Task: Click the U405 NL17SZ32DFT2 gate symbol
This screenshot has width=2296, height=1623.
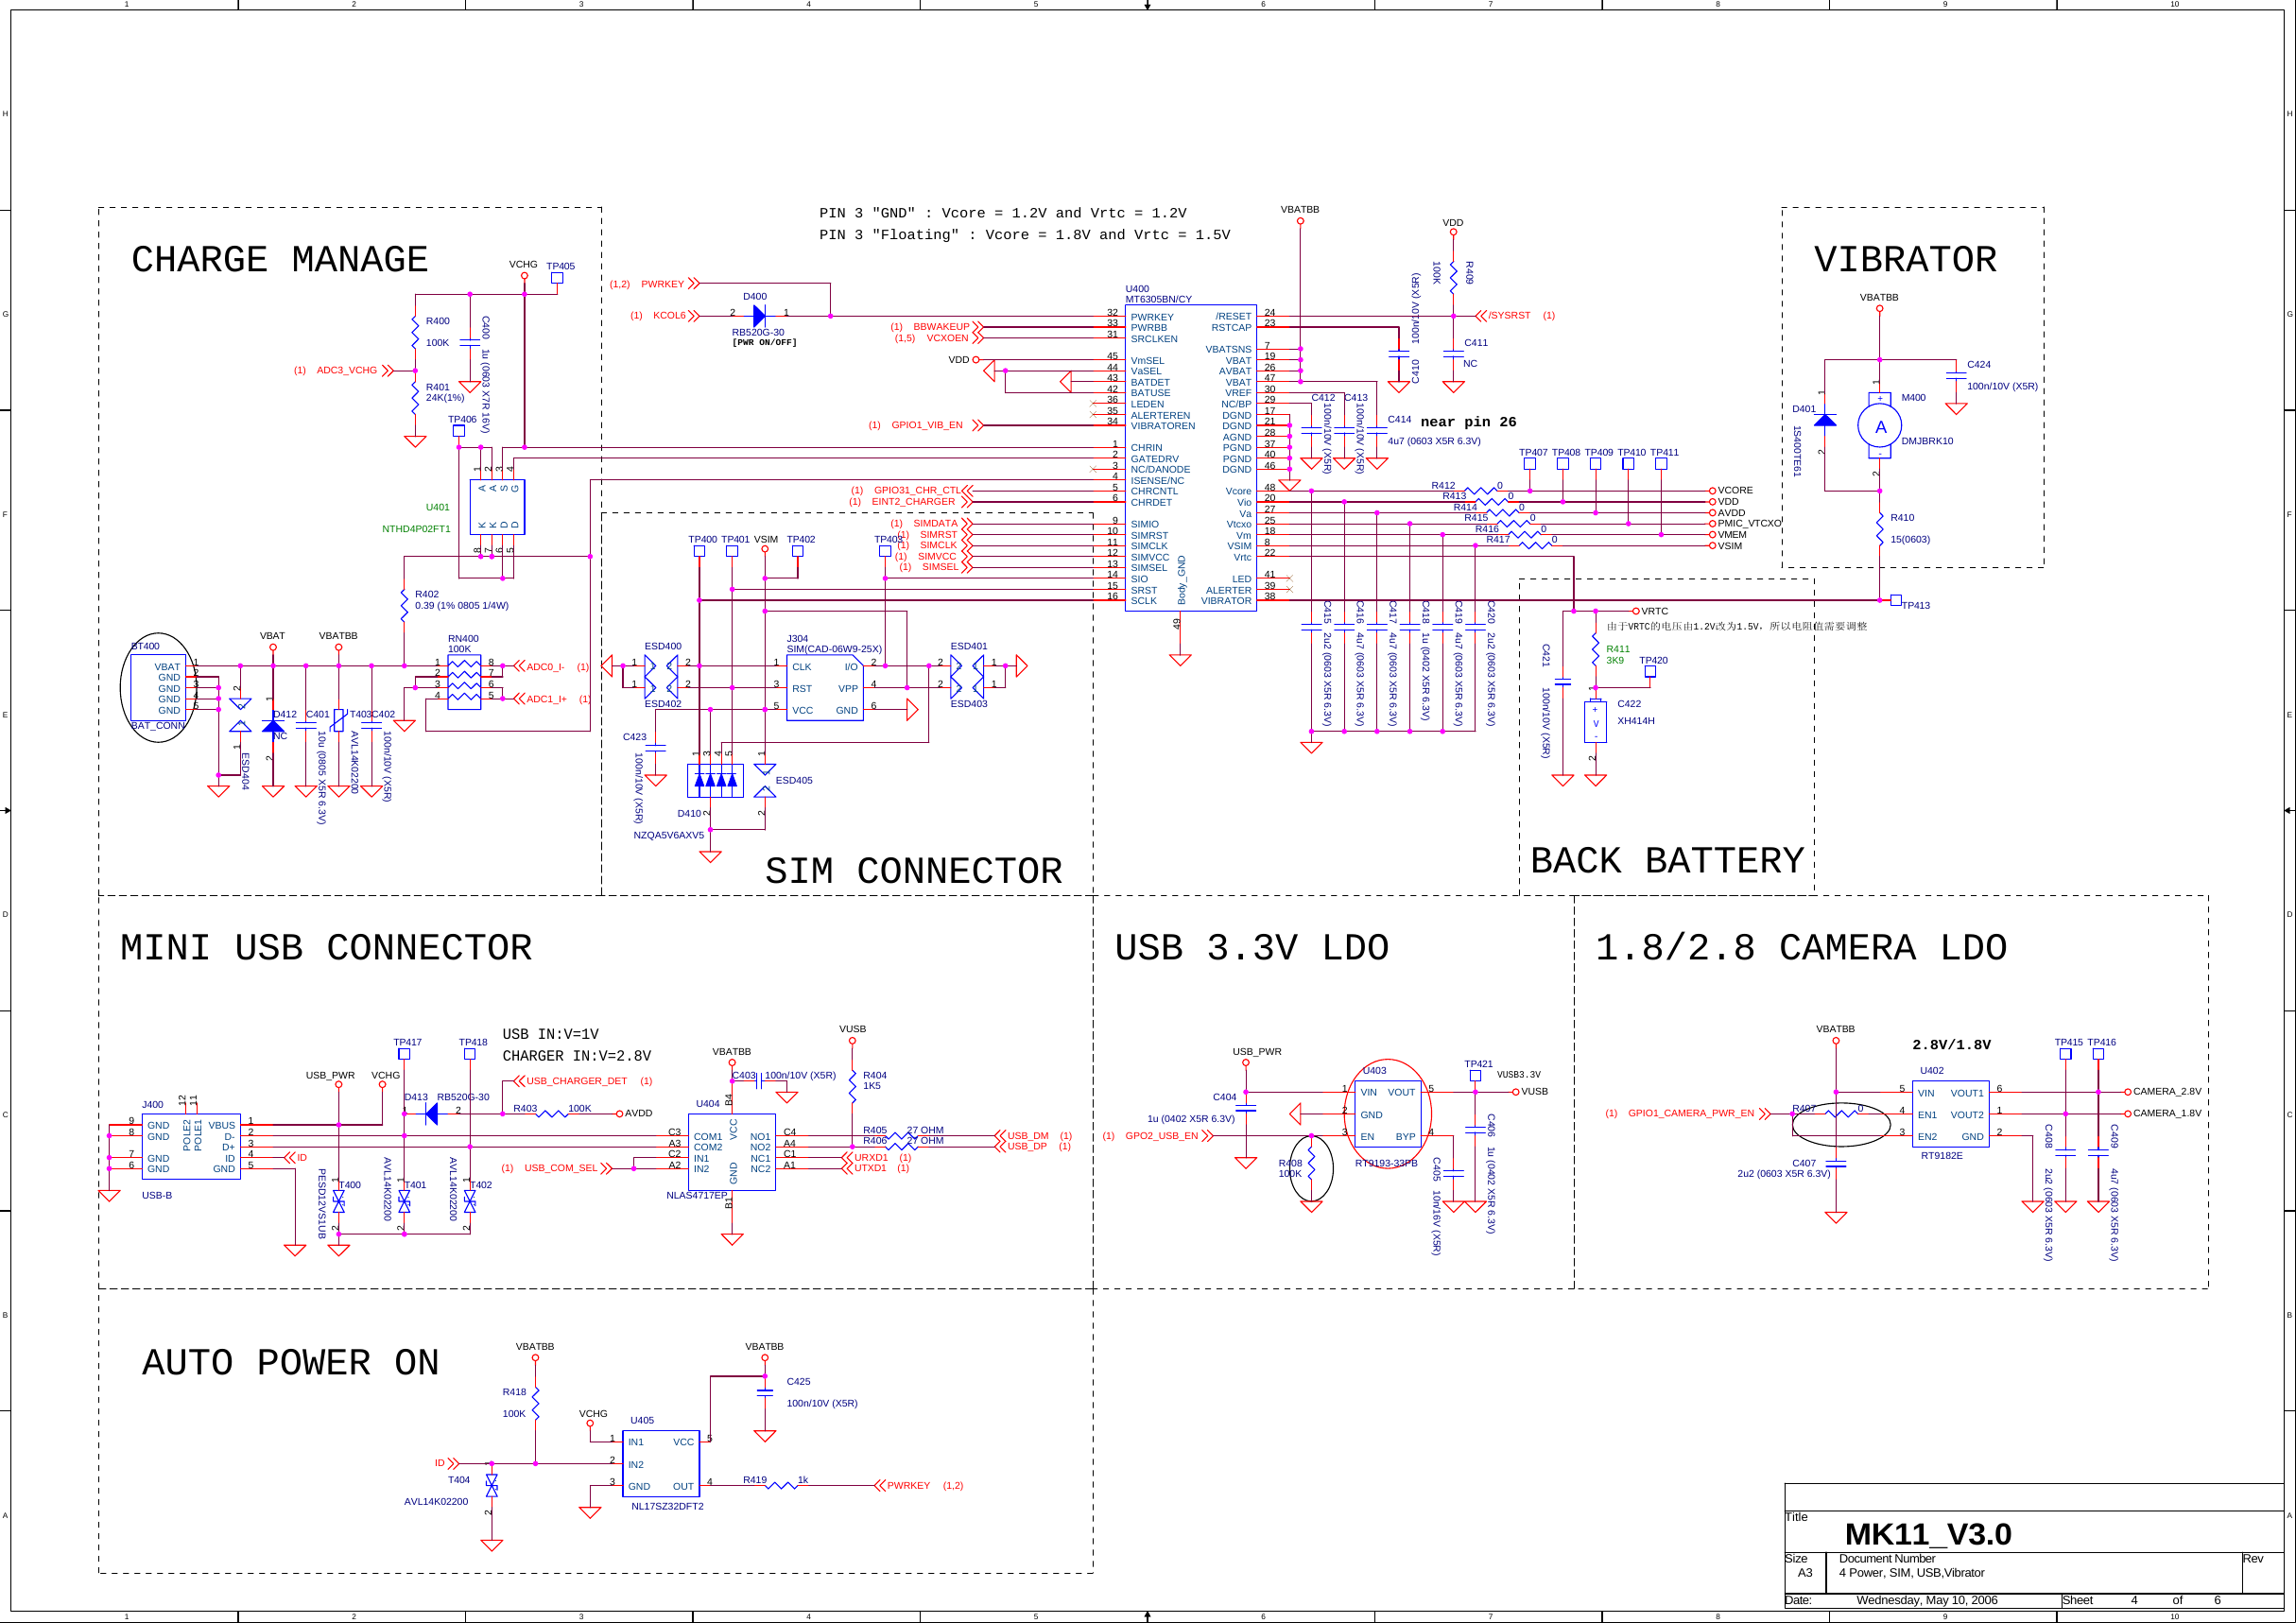Action: (662, 1465)
